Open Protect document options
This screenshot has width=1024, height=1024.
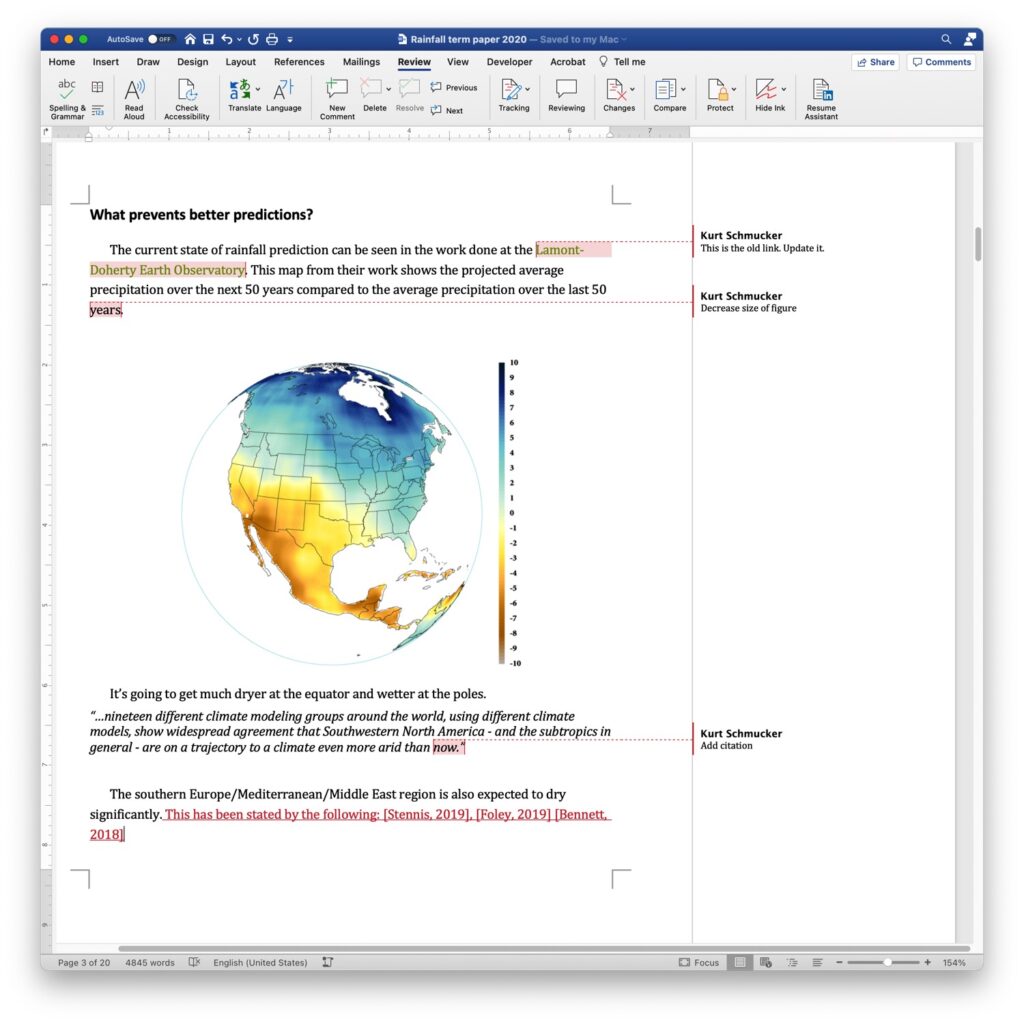[717, 95]
